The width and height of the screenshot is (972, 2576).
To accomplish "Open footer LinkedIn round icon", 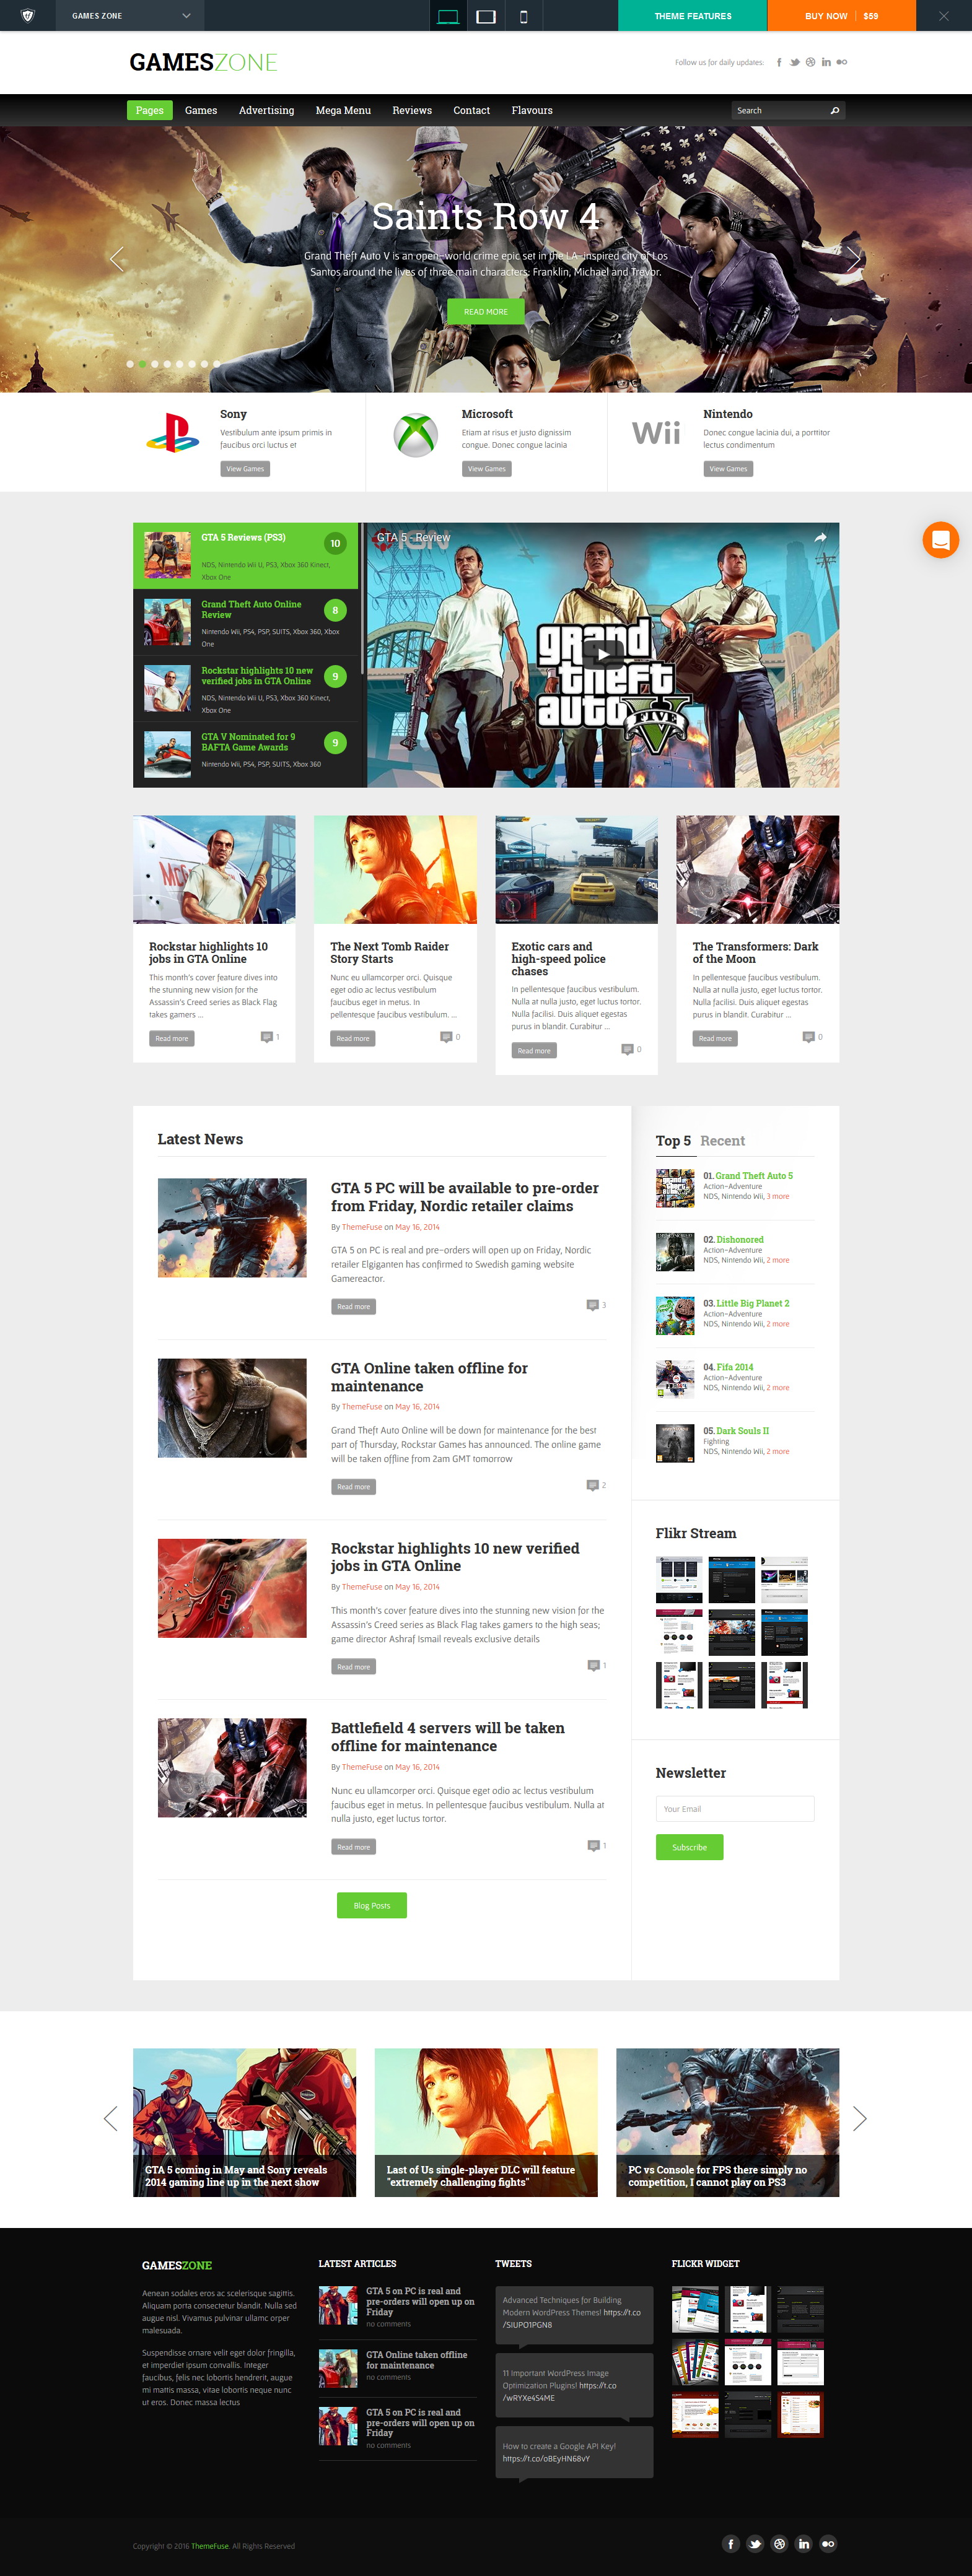I will point(804,2544).
